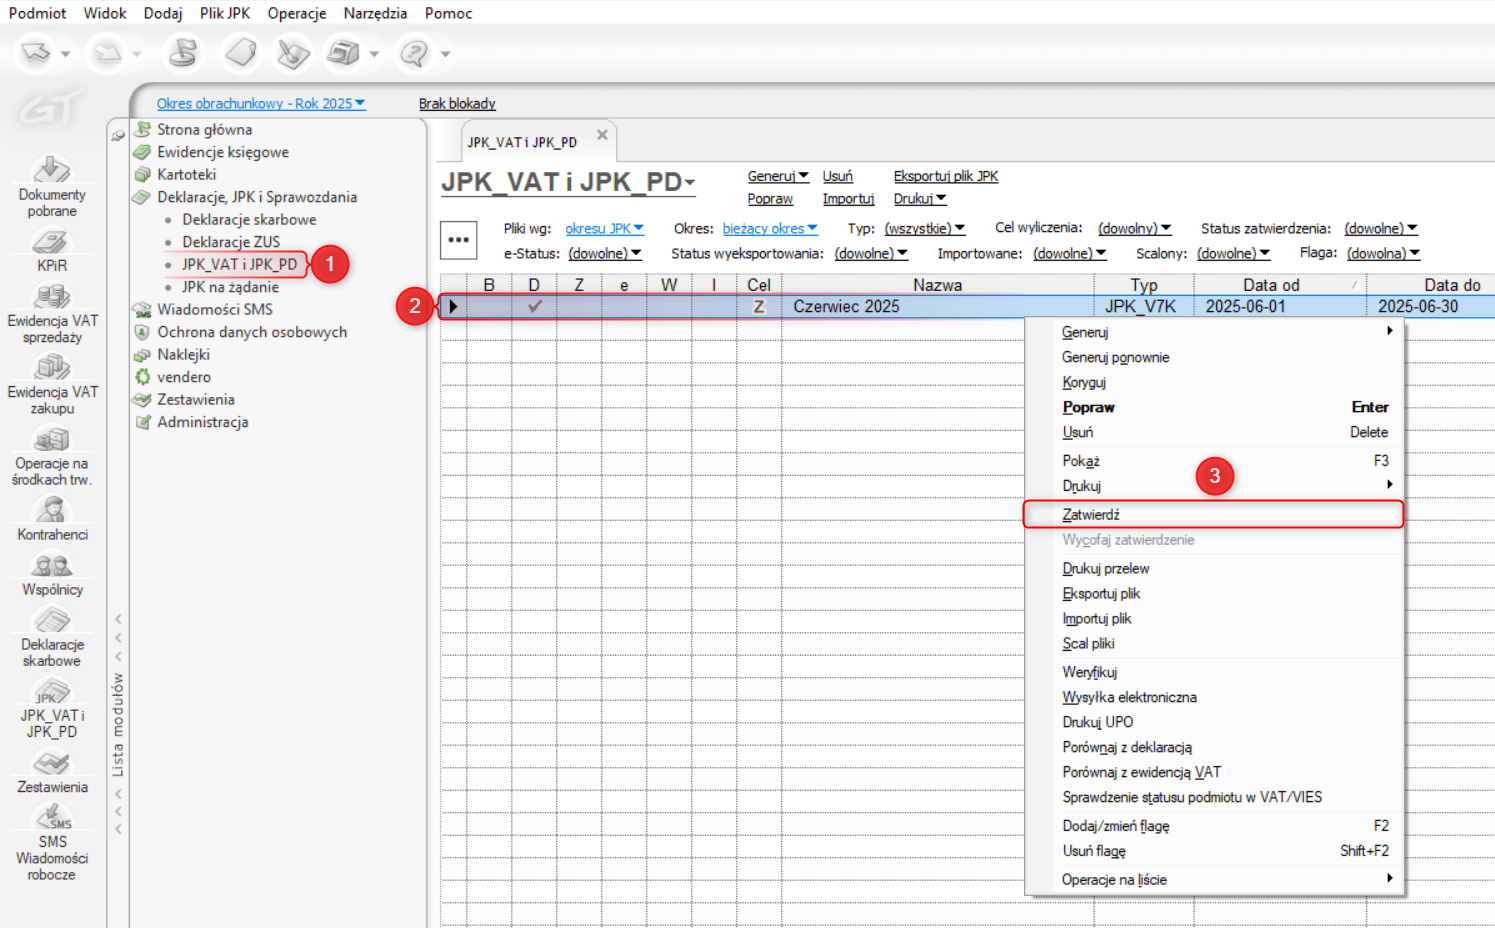
Task: Open Dokumenty pobrane module icon
Action: tap(52, 170)
